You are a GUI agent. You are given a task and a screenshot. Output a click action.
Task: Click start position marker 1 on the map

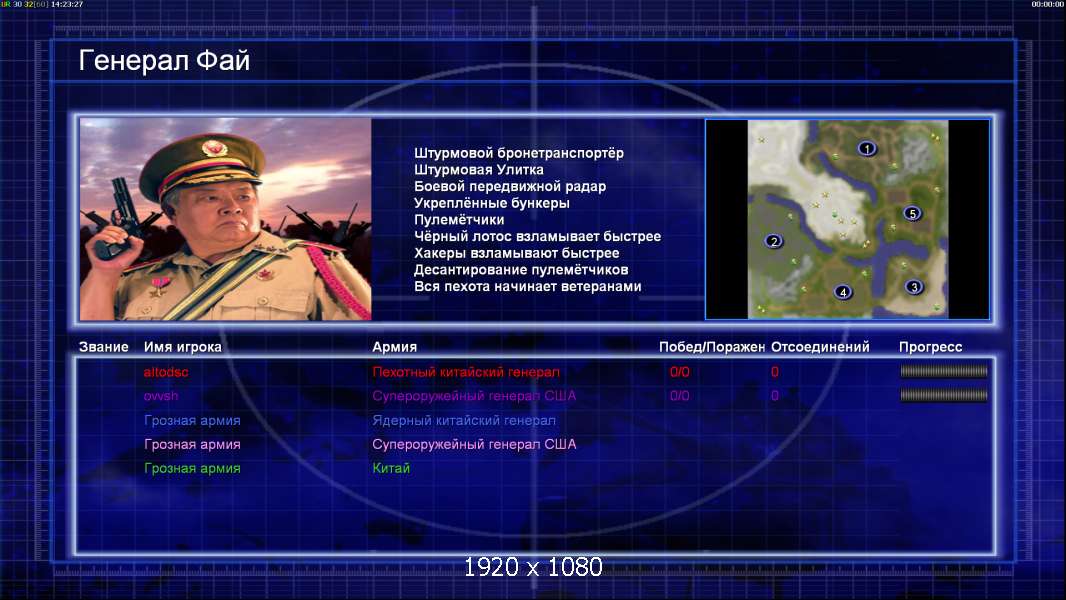click(x=866, y=148)
